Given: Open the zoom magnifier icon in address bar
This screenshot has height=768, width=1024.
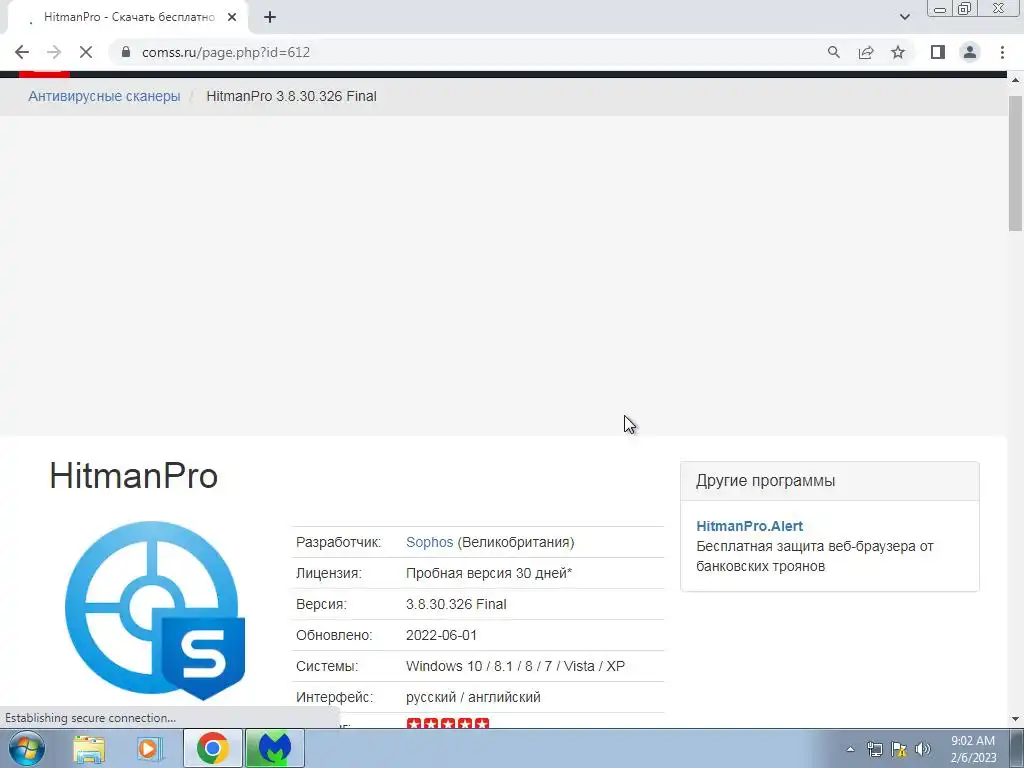Looking at the screenshot, I should tap(833, 52).
